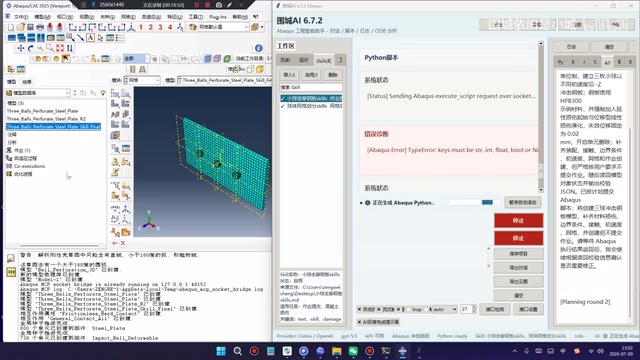Switch to the 历史 tab in workspace
Viewport: 640px width, 360px height.
pyautogui.click(x=285, y=60)
